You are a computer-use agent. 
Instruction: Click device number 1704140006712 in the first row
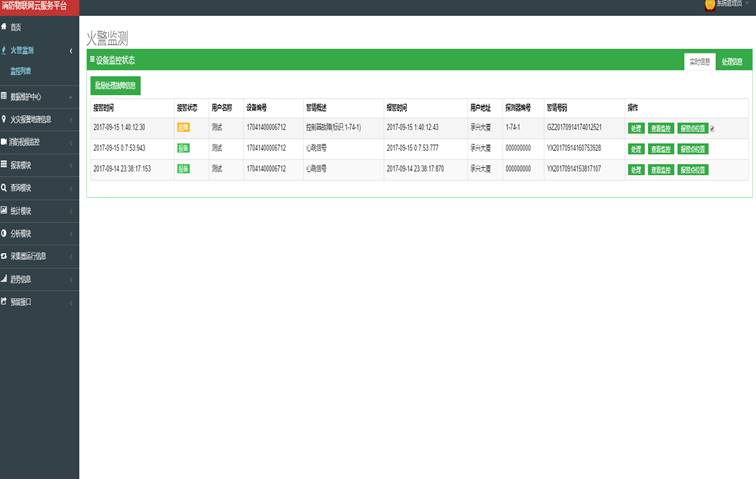(266, 127)
